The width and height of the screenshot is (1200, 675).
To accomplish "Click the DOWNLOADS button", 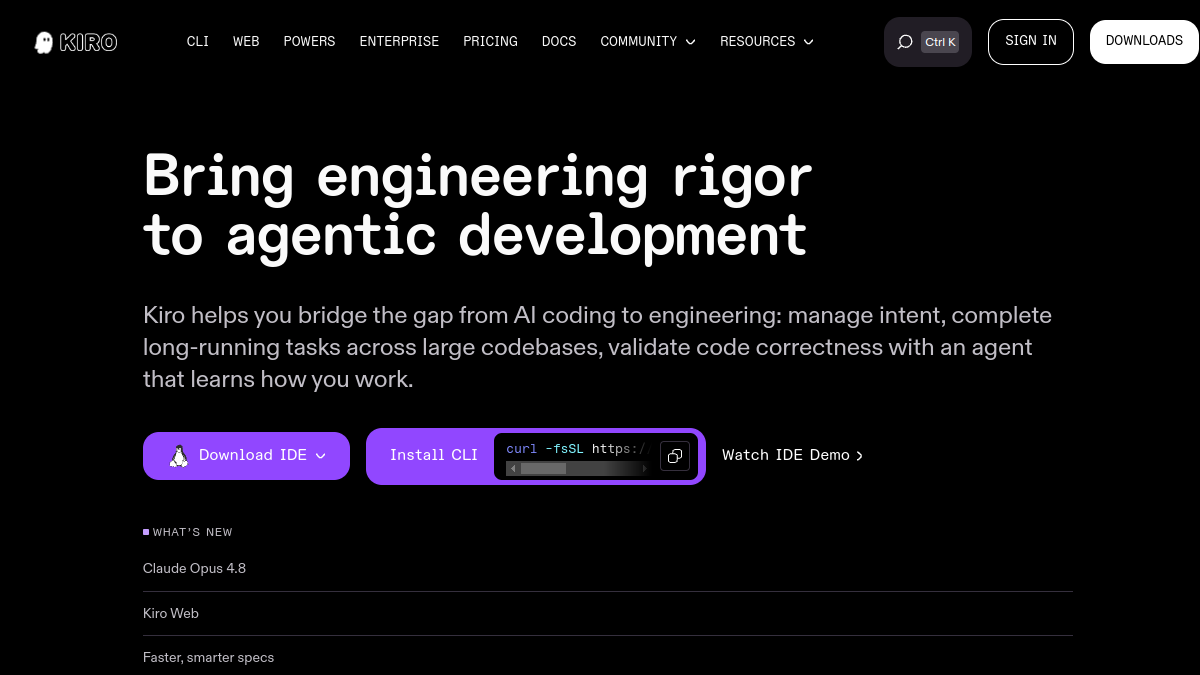I will [1144, 42].
